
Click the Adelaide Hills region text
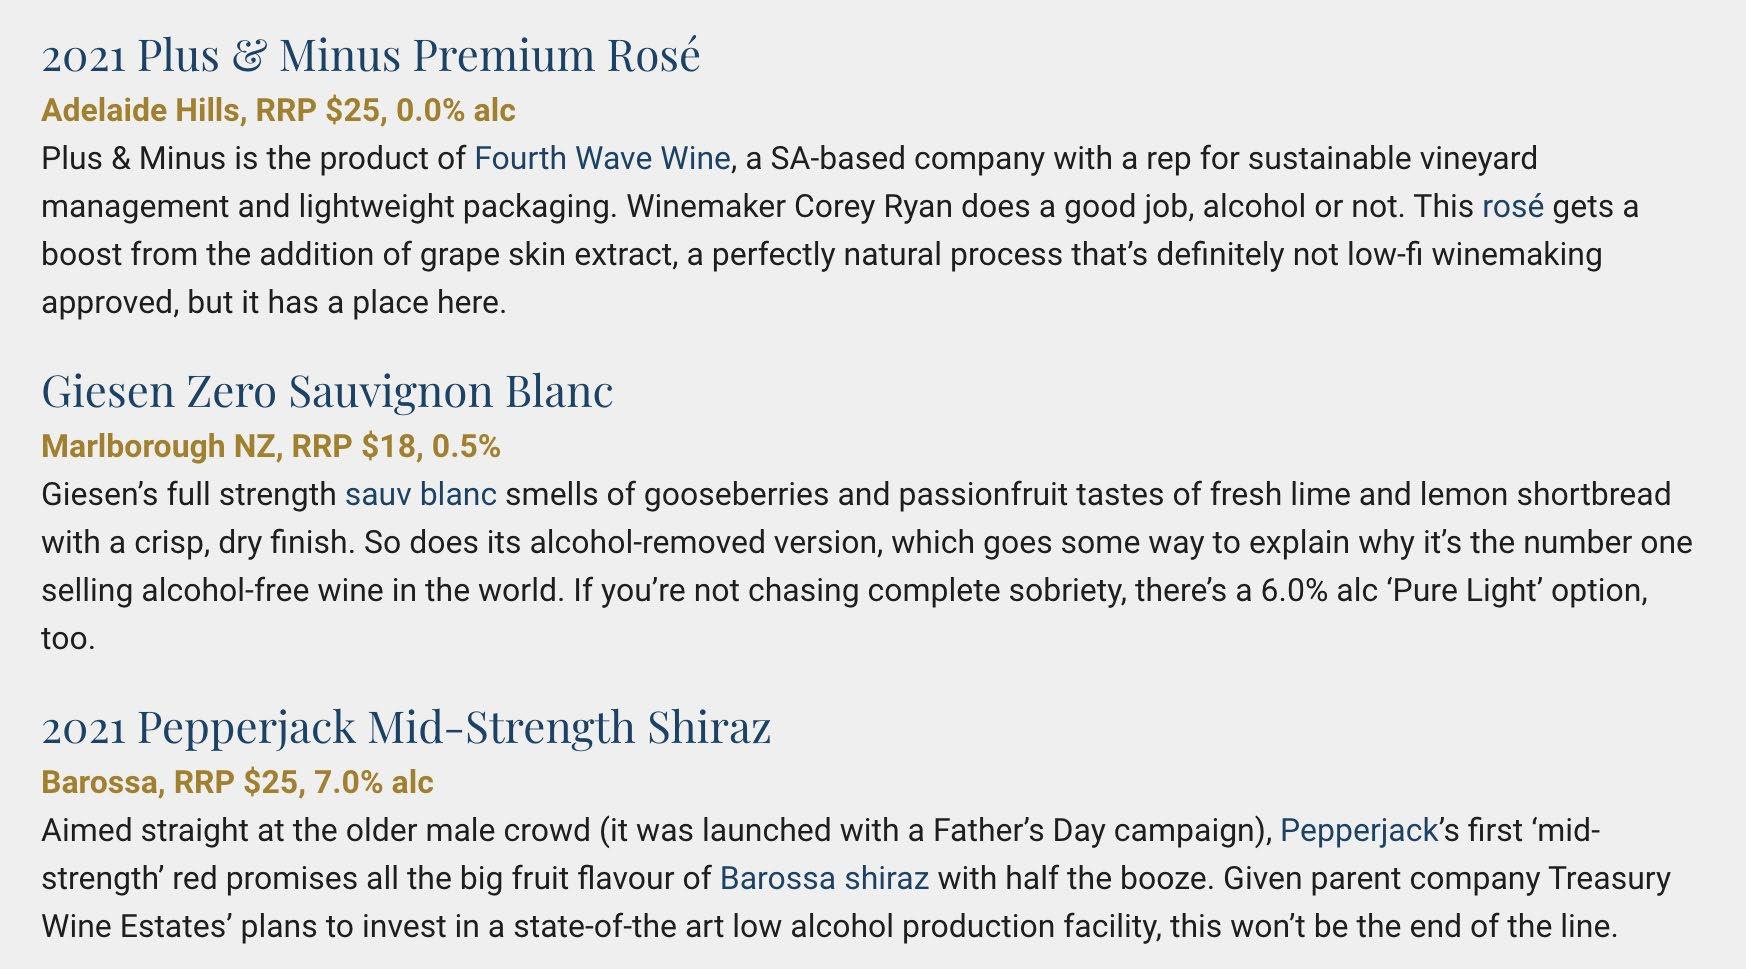[x=140, y=110]
